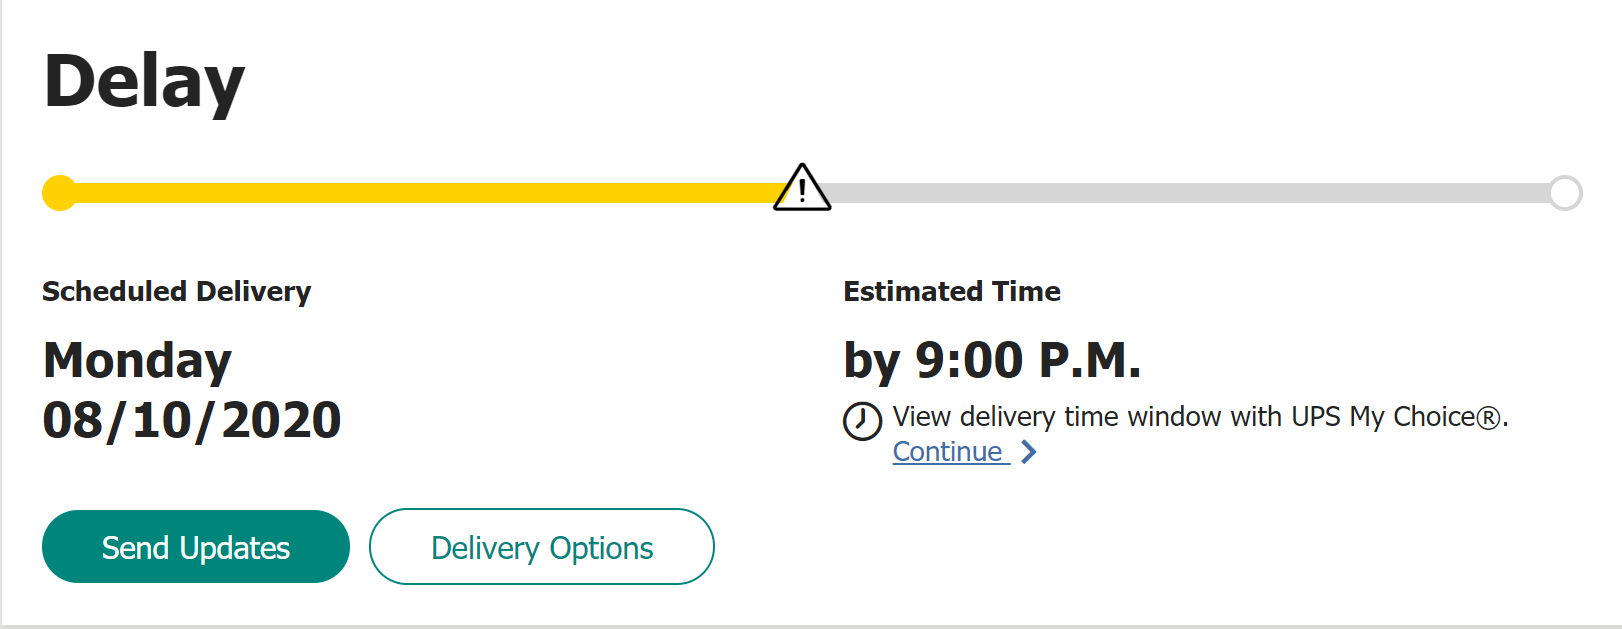Select the Estimated Time label

(x=951, y=292)
